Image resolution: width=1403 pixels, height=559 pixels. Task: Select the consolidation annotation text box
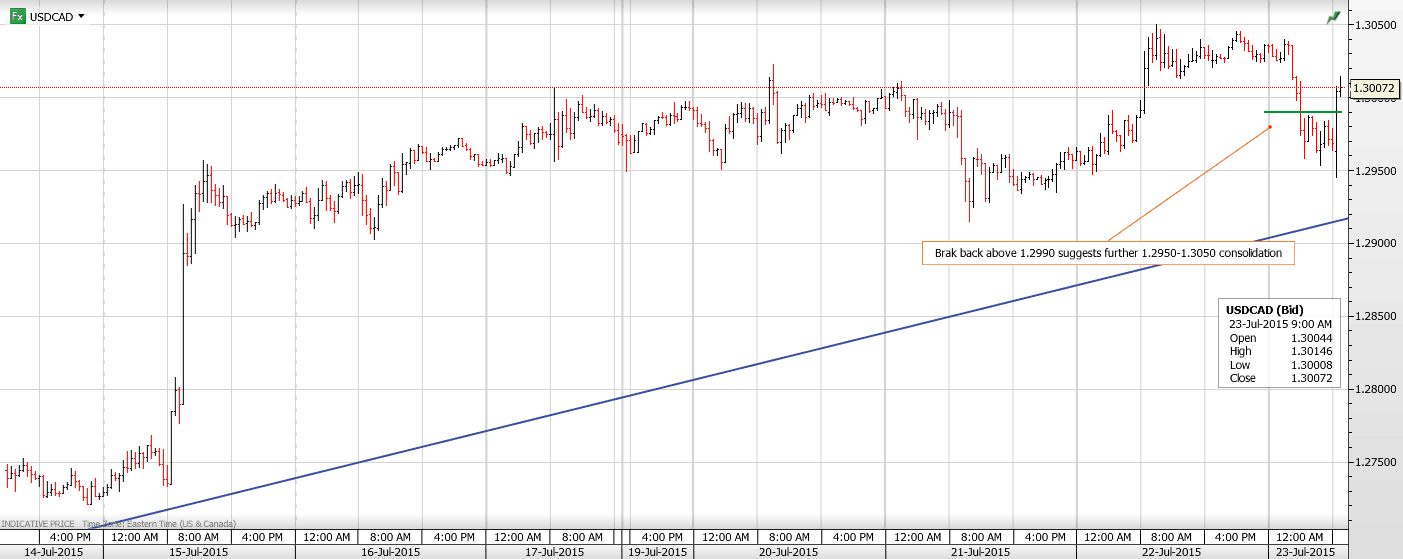tap(1108, 254)
